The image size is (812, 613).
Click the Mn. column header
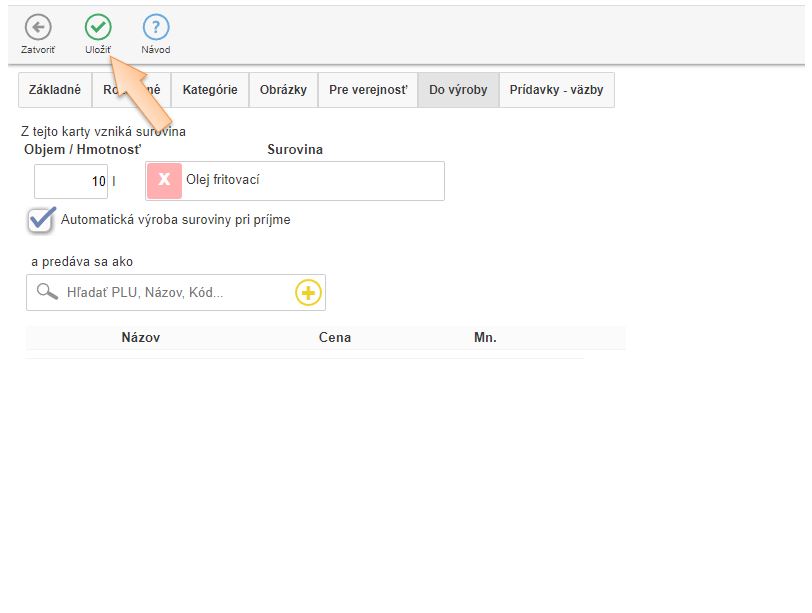(x=485, y=338)
